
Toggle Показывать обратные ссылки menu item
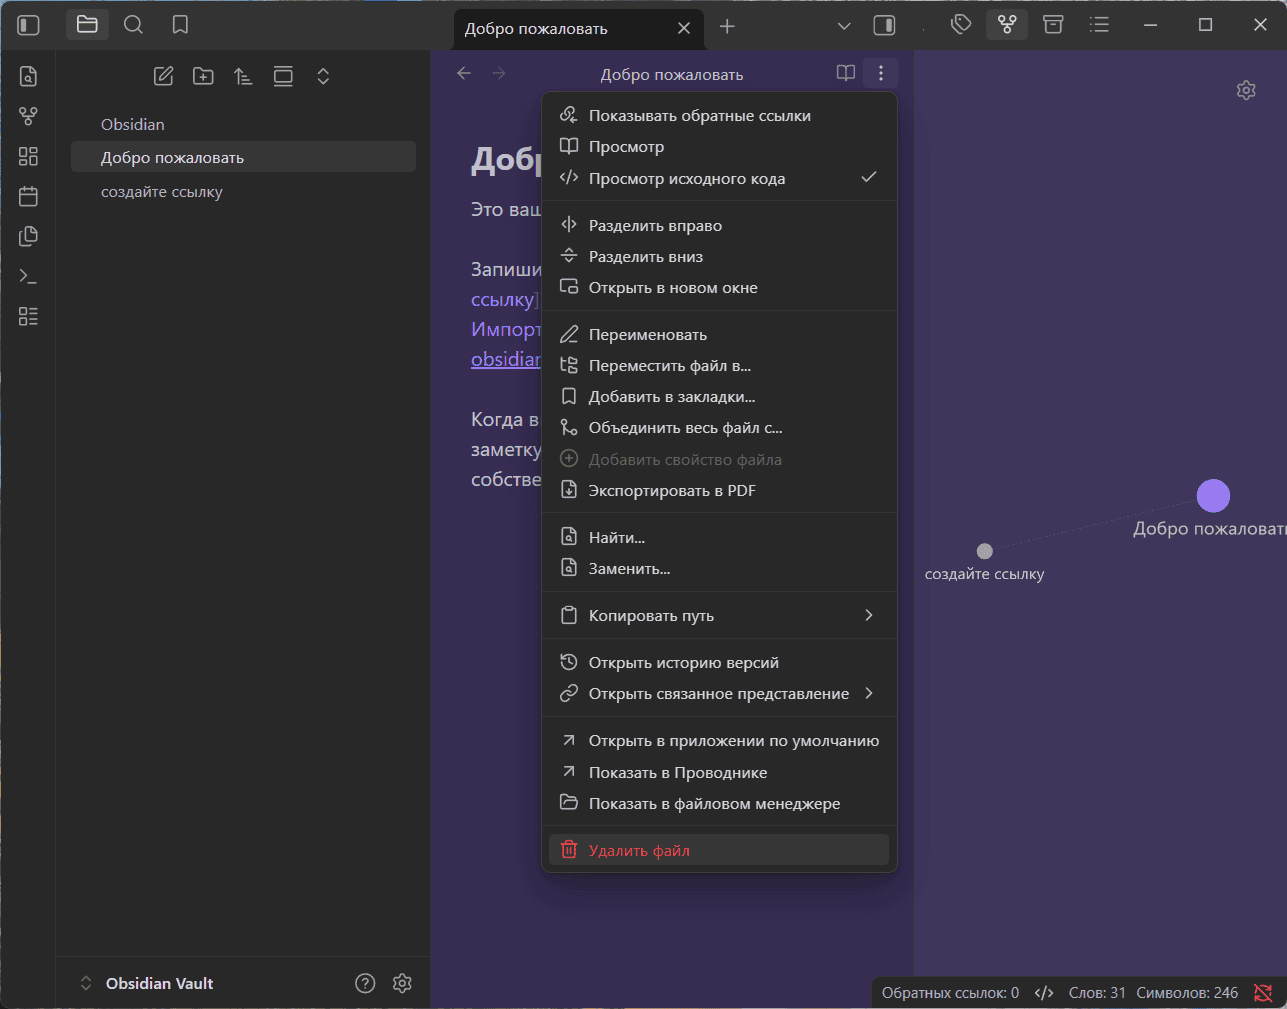719,115
